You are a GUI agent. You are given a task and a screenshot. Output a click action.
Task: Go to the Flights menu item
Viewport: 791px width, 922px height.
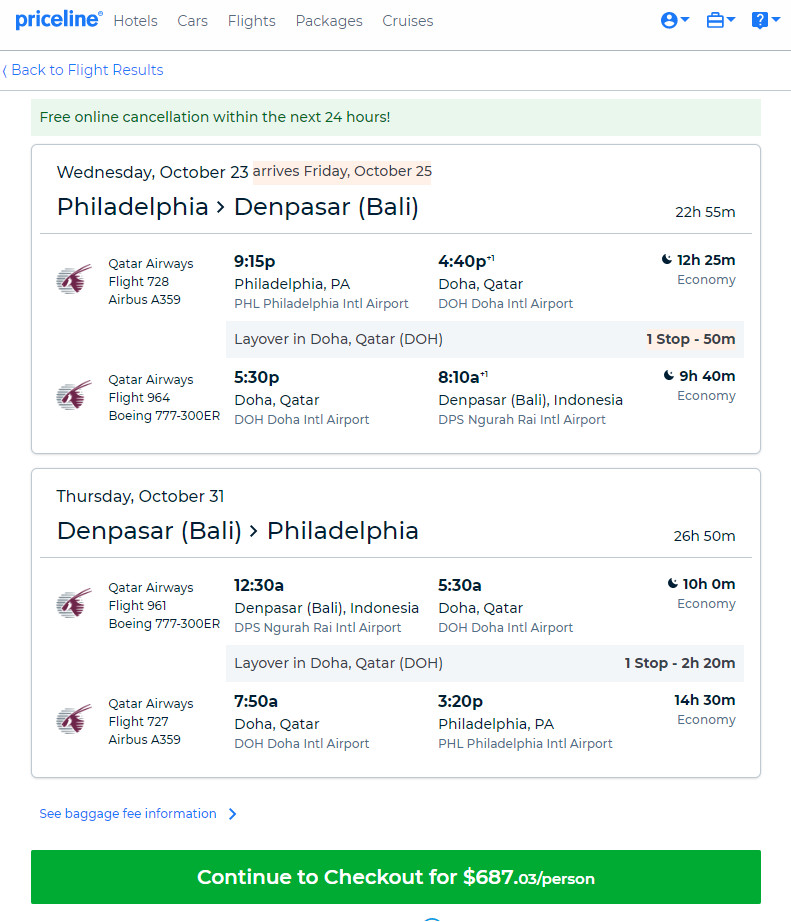(x=252, y=21)
